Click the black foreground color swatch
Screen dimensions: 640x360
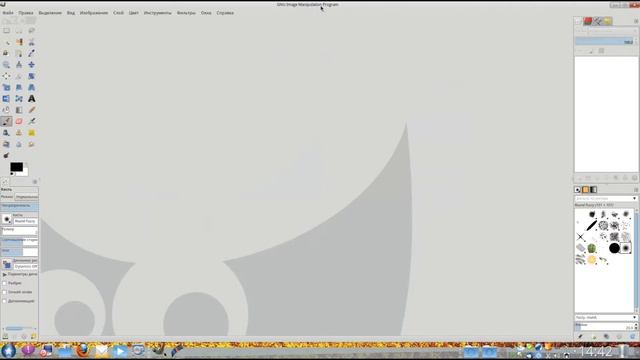click(16, 167)
